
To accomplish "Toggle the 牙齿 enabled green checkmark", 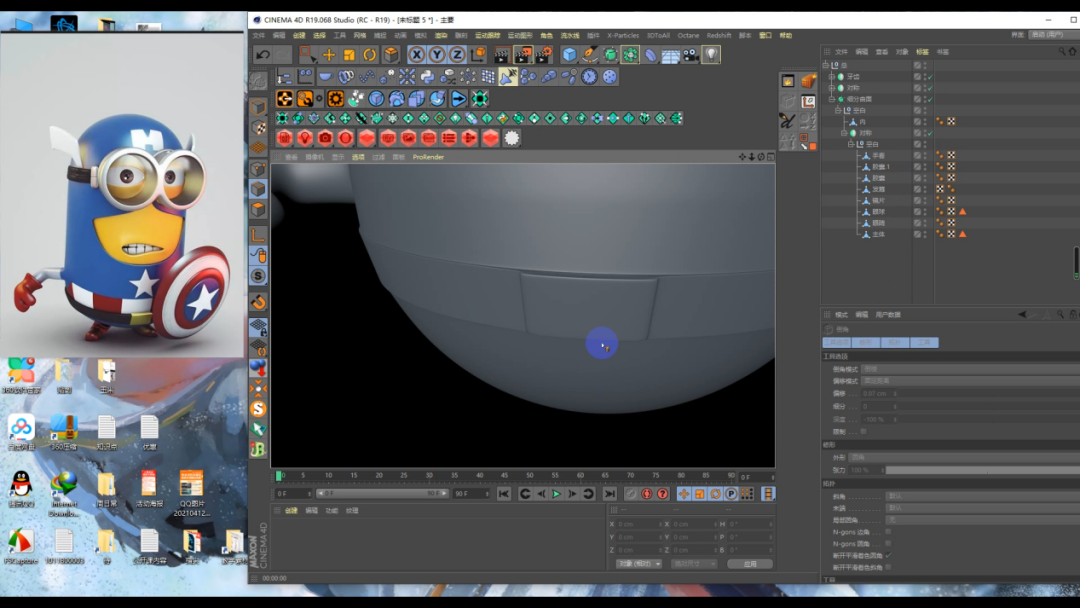I will click(x=930, y=77).
